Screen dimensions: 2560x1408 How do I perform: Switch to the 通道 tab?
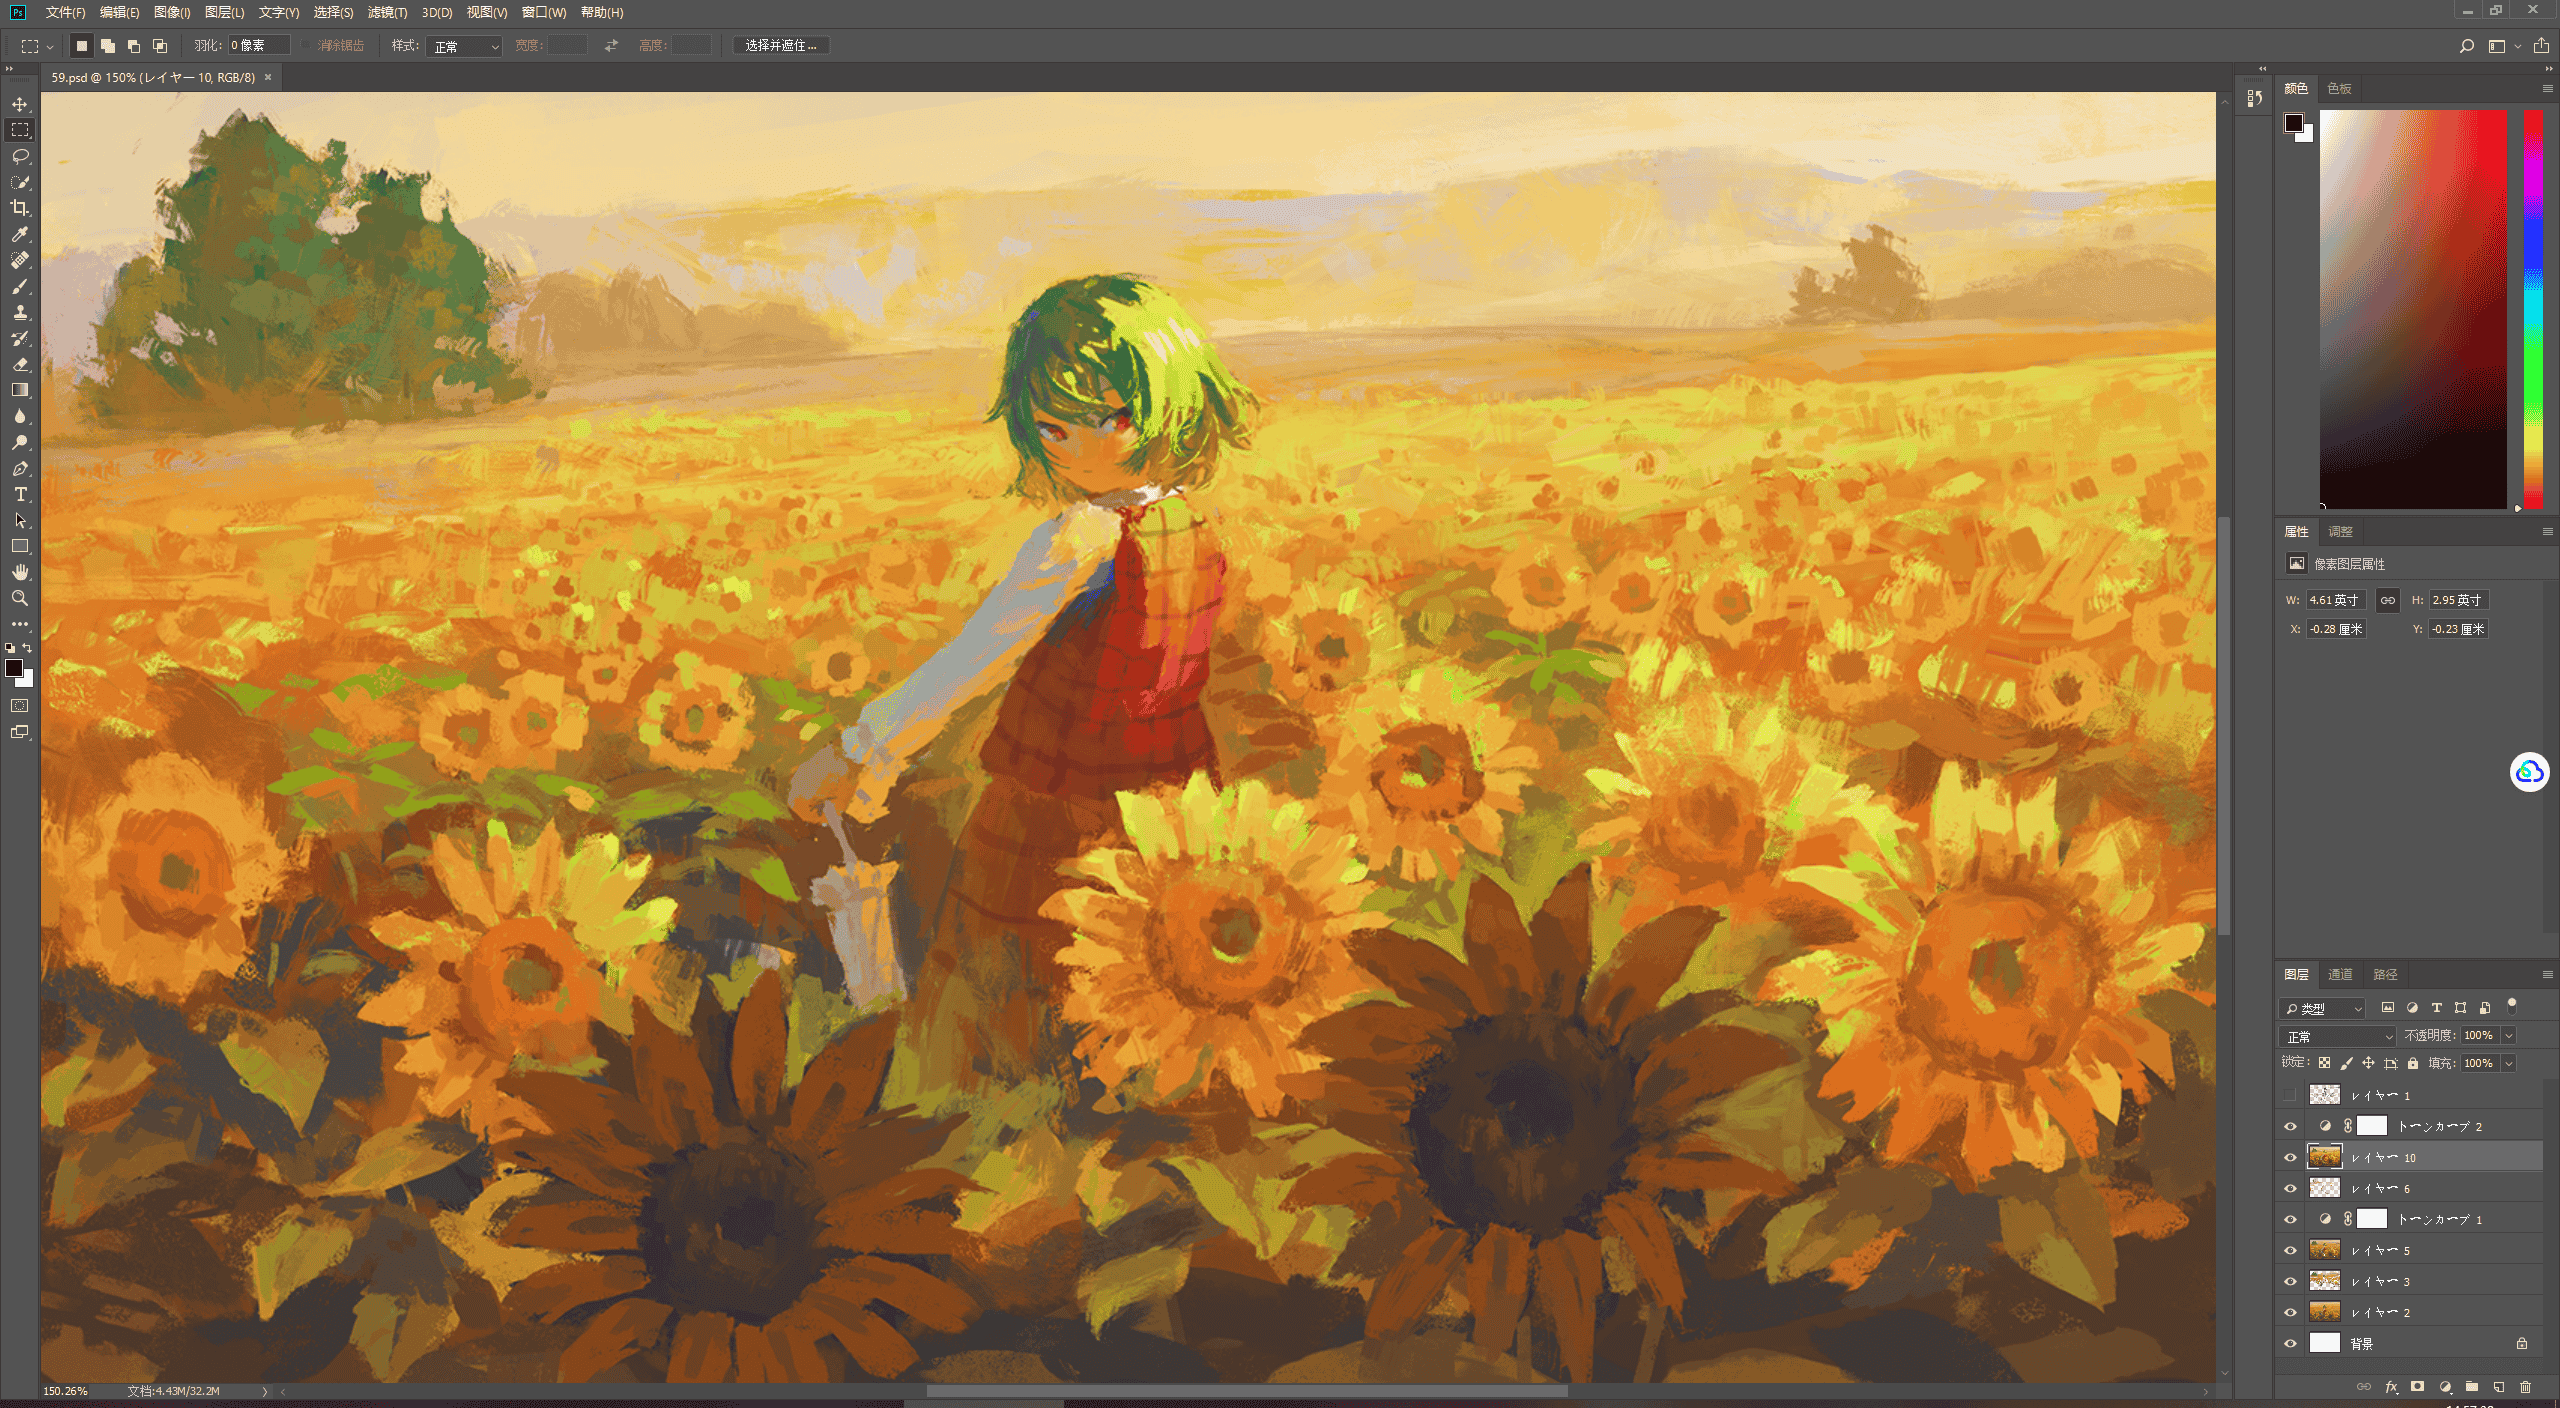pos(2340,974)
